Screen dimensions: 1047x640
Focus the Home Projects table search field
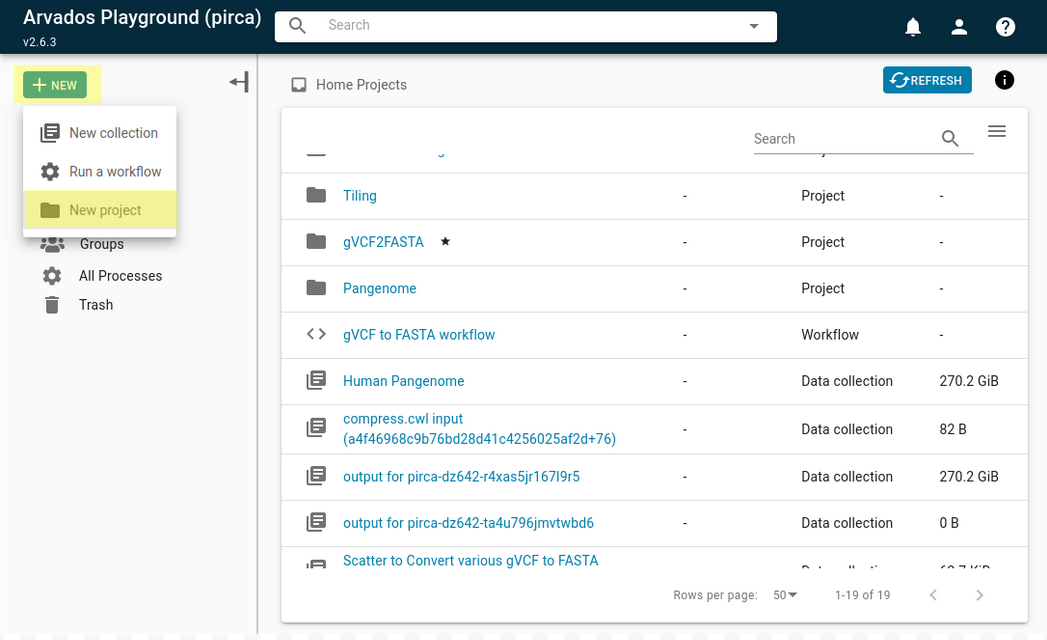tap(842, 139)
